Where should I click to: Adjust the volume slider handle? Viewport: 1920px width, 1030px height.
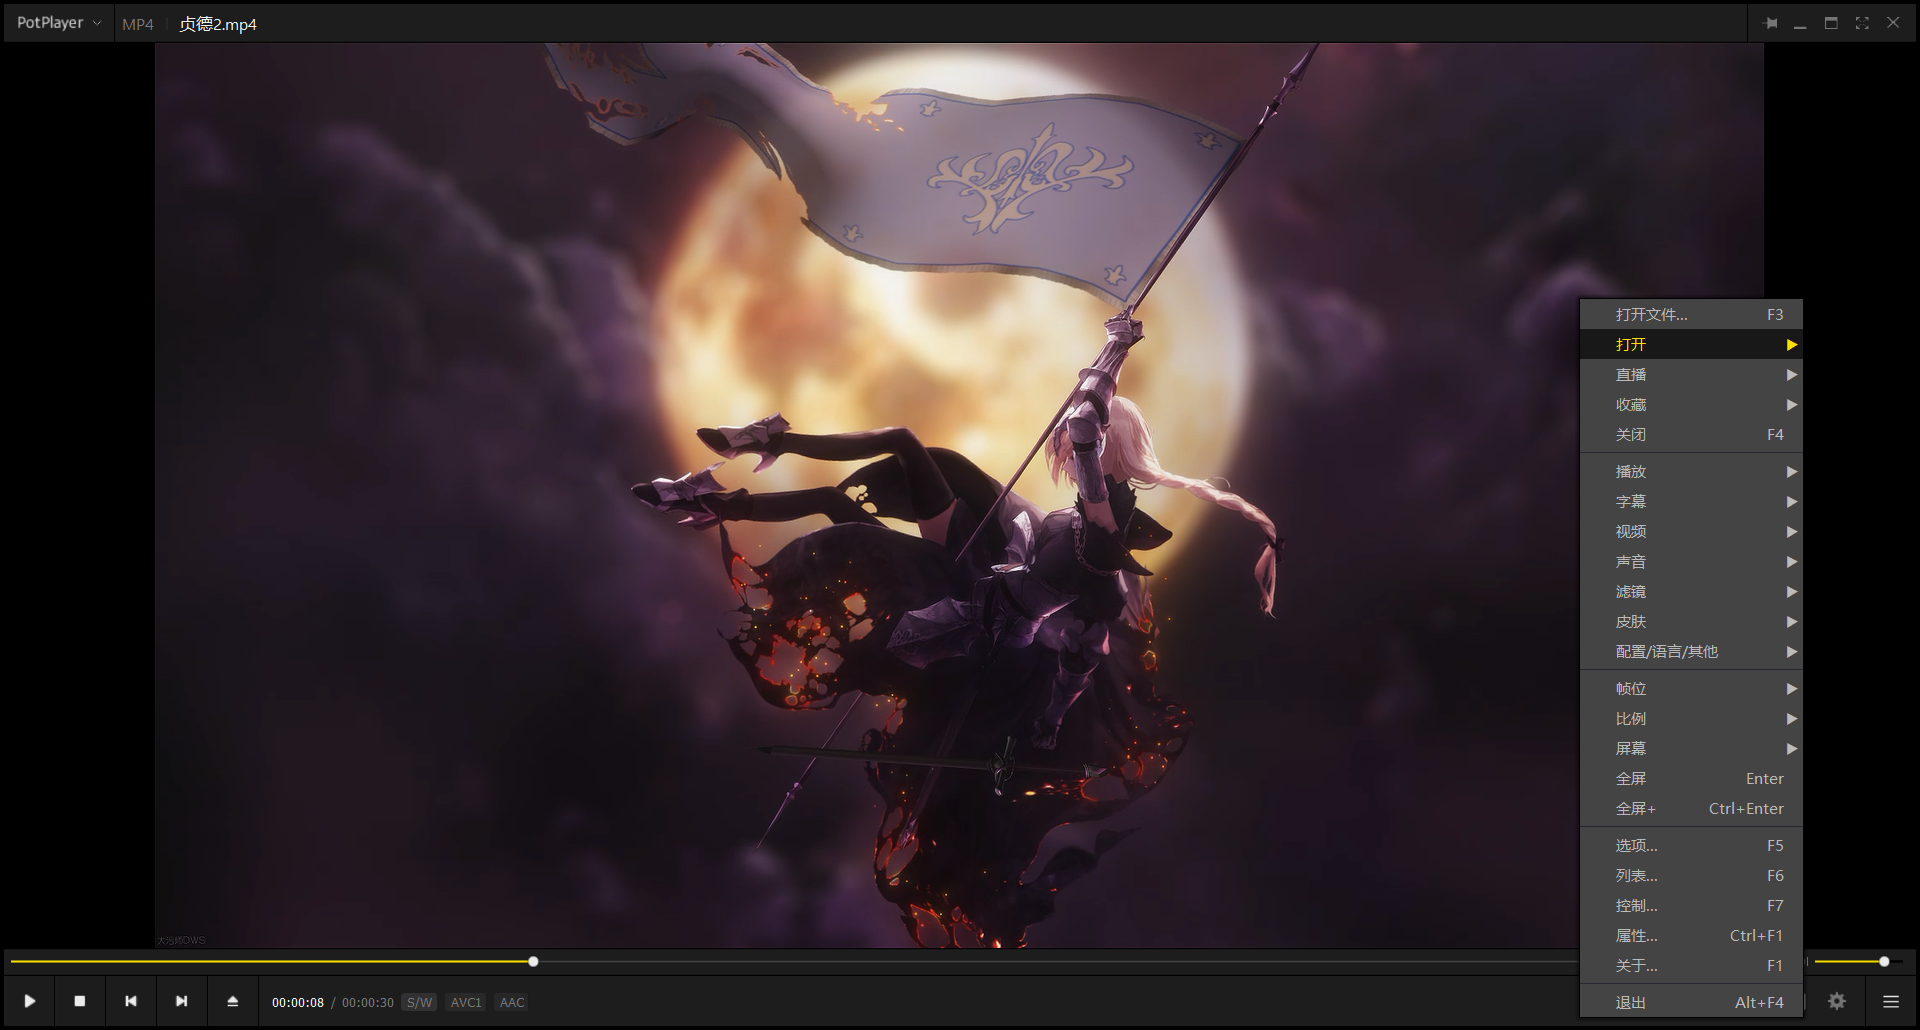(x=1884, y=961)
